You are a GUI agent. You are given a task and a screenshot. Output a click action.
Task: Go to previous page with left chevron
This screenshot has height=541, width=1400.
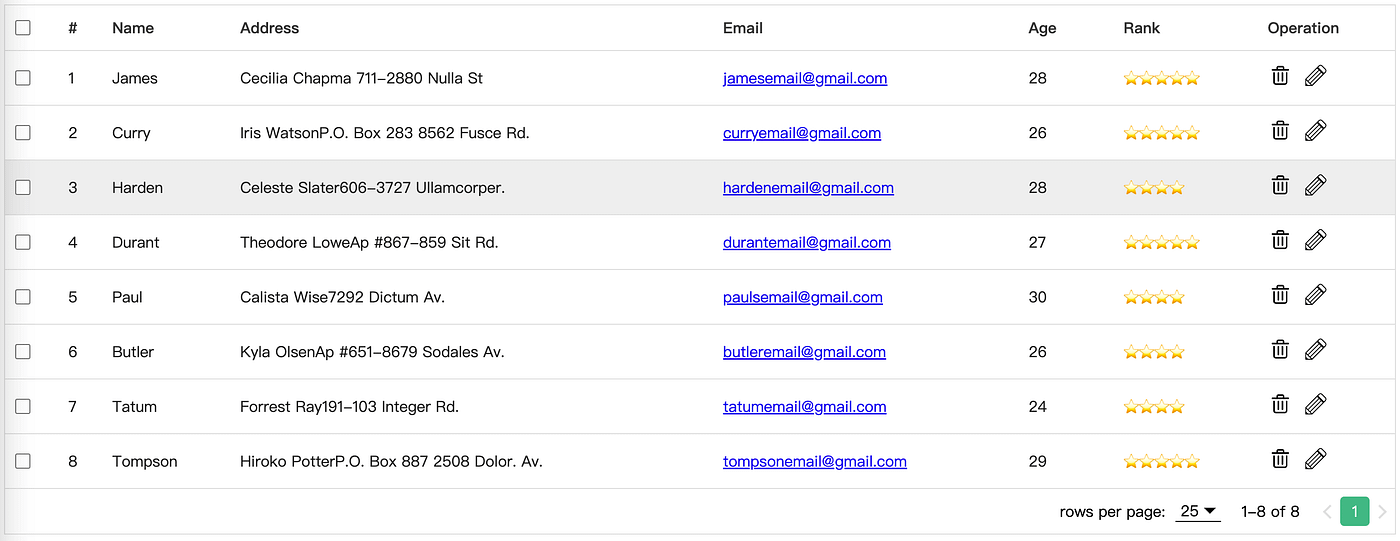point(1327,512)
